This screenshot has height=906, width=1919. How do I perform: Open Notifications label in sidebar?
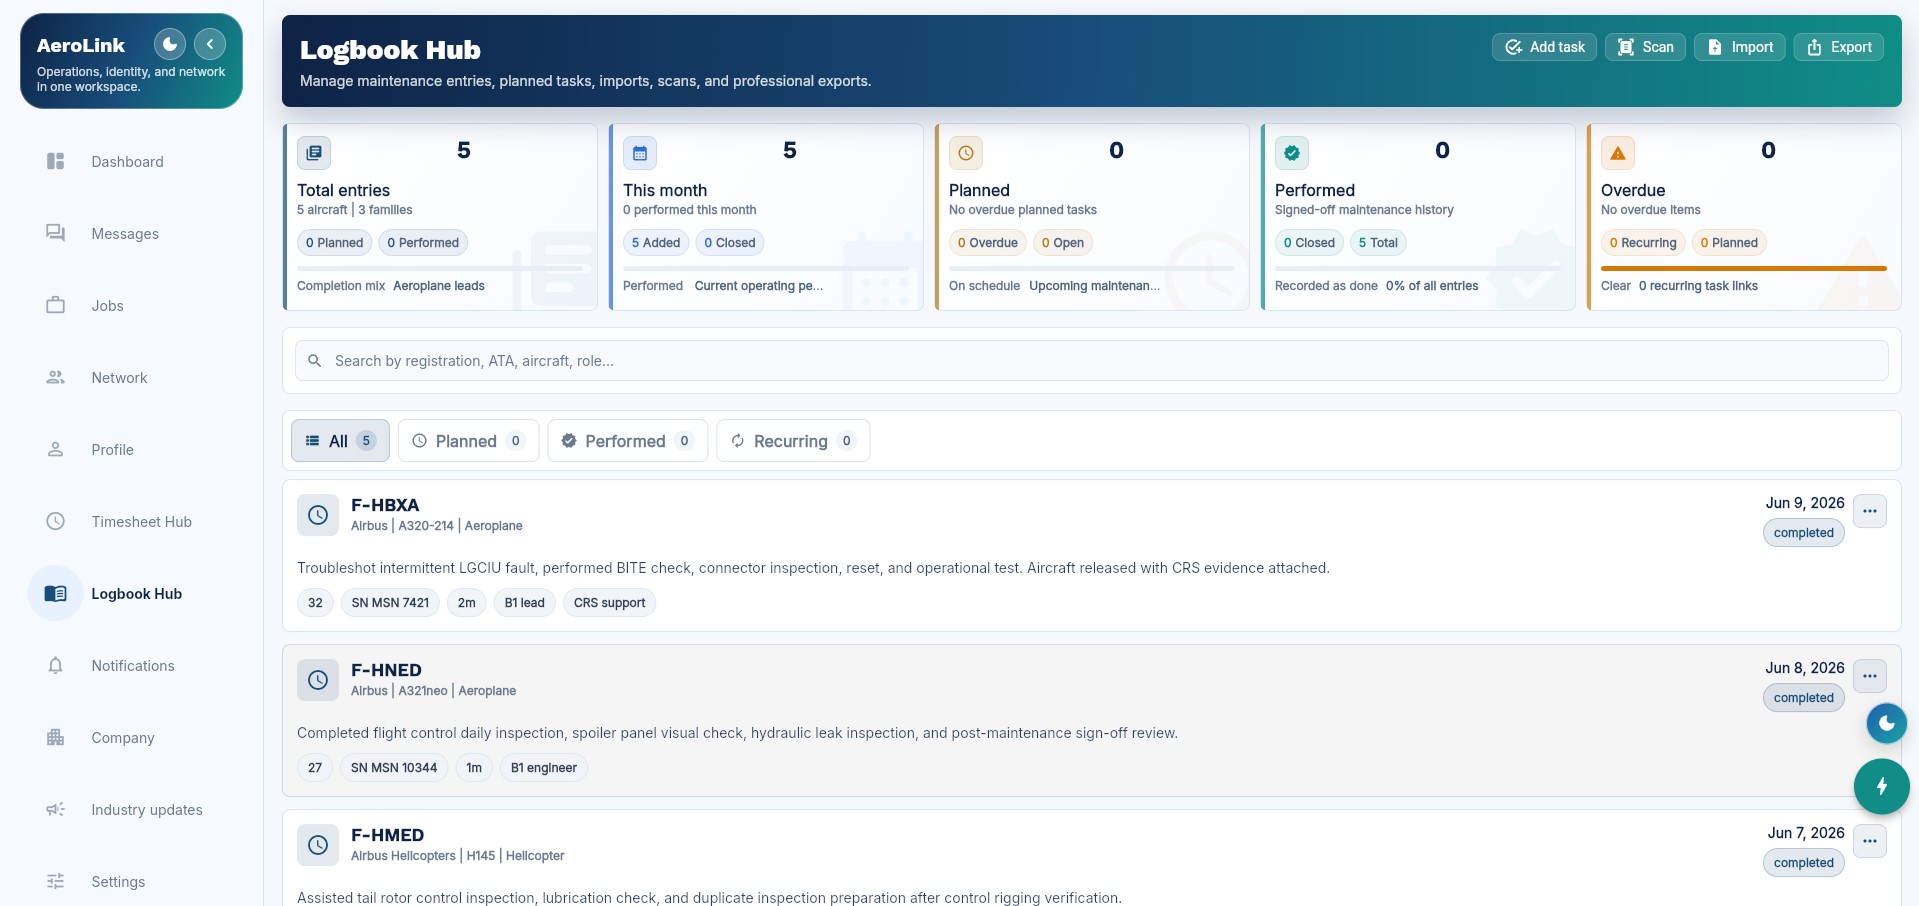(x=133, y=666)
